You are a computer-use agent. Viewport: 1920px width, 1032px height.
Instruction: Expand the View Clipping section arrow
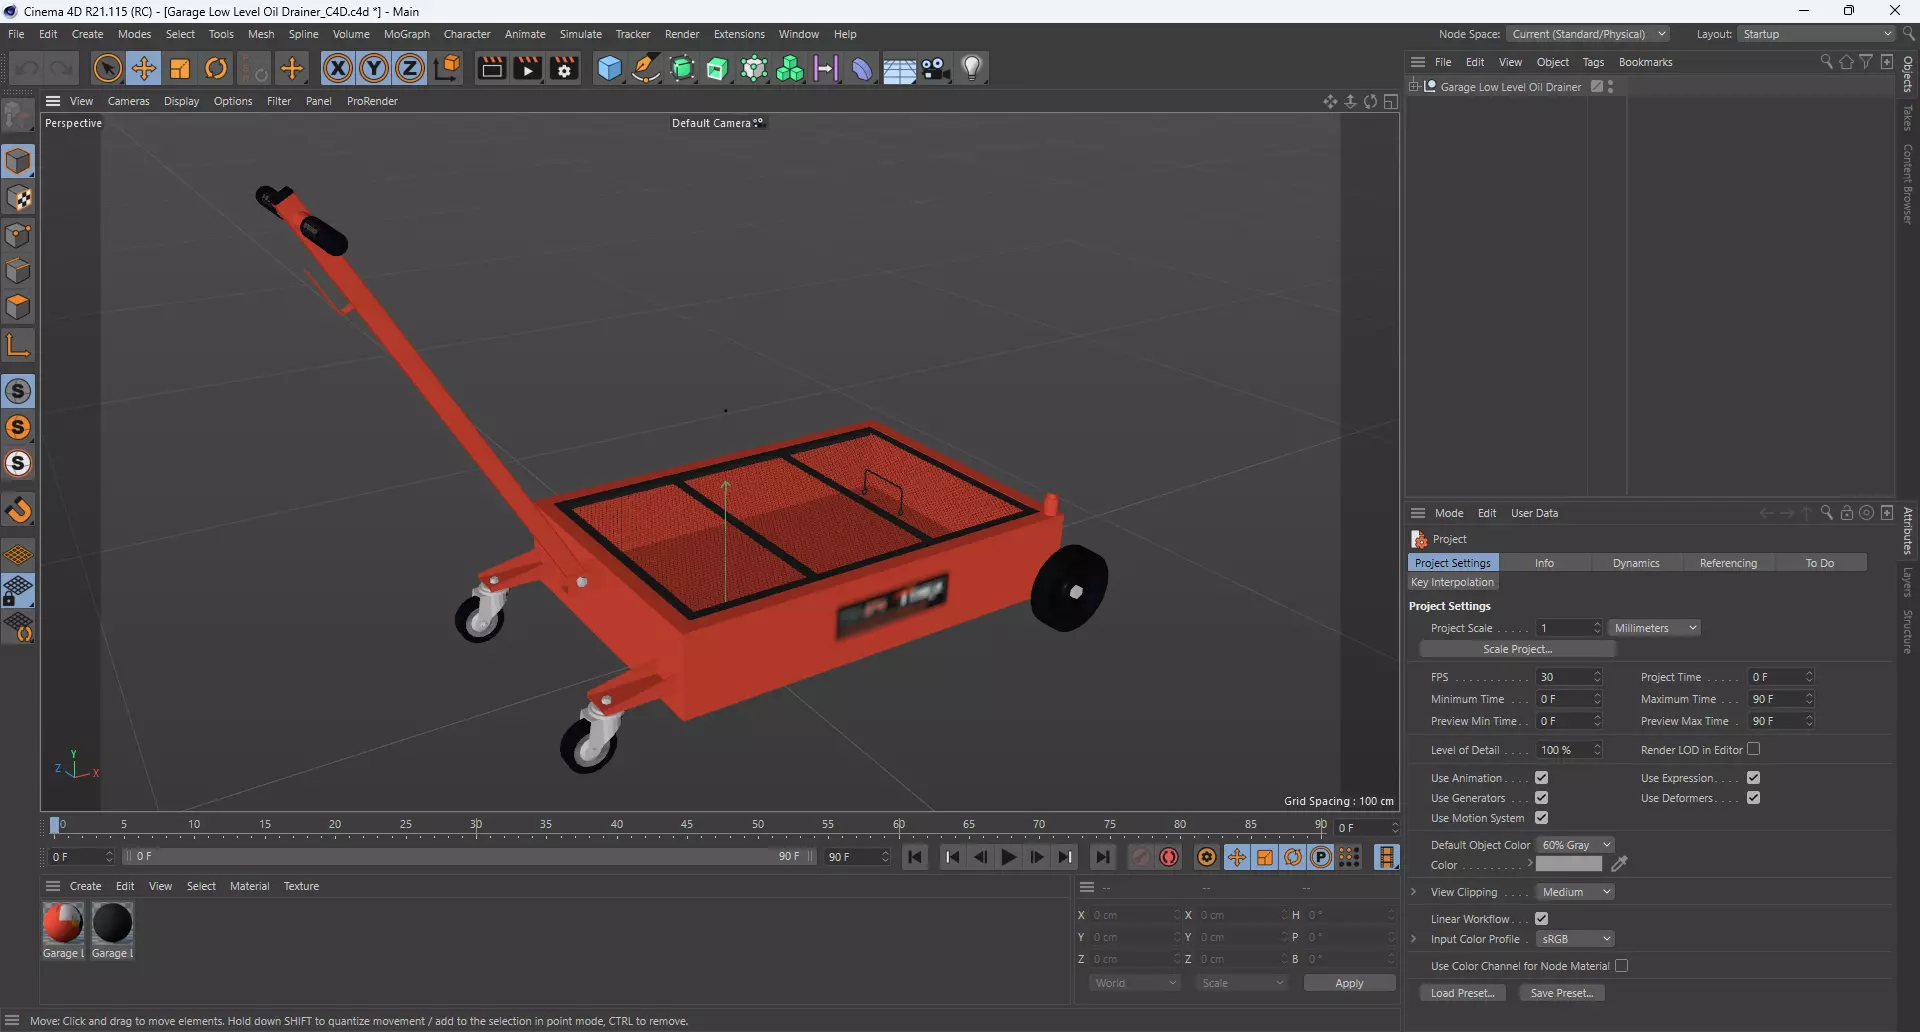(1413, 892)
